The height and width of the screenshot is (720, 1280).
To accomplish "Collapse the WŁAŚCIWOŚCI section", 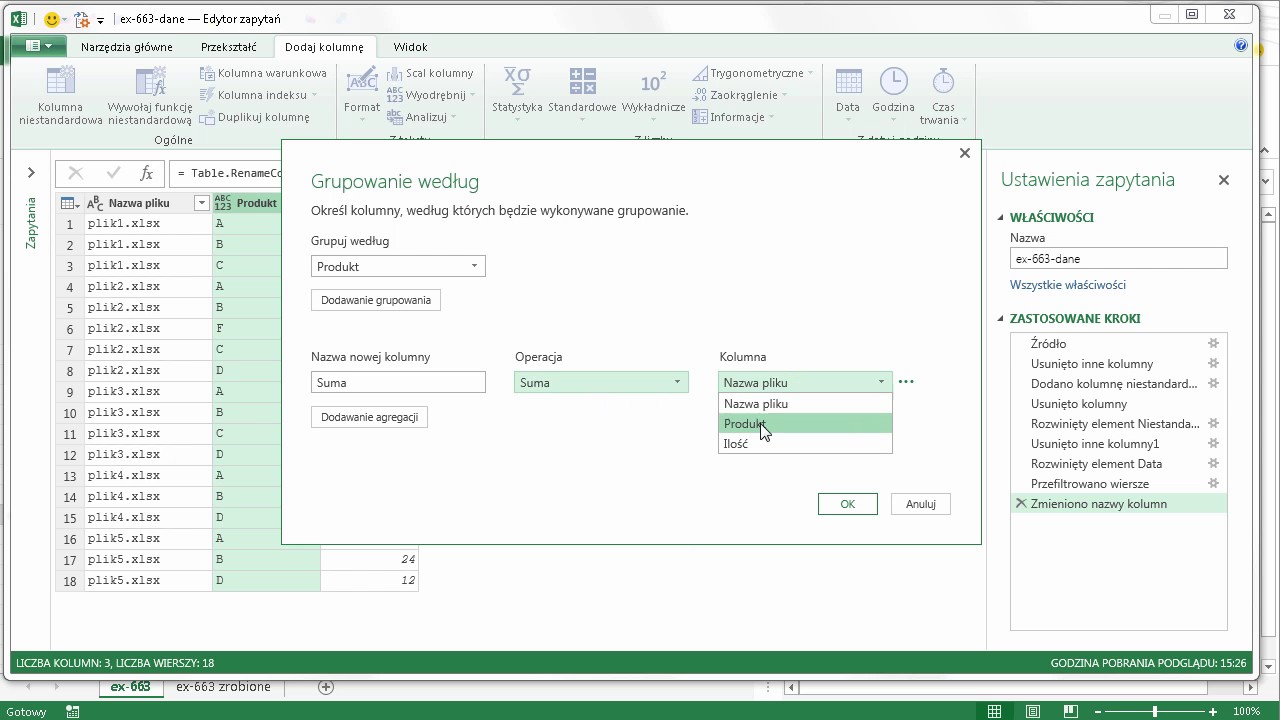I will coord(1001,218).
